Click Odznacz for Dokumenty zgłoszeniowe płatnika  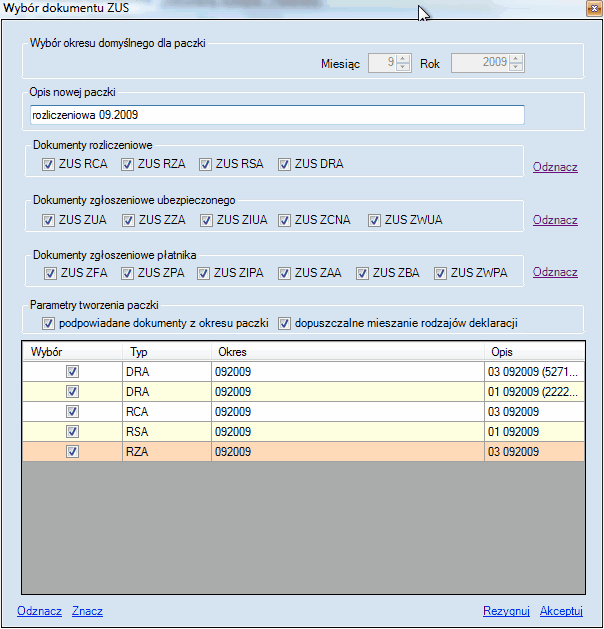[x=555, y=272]
